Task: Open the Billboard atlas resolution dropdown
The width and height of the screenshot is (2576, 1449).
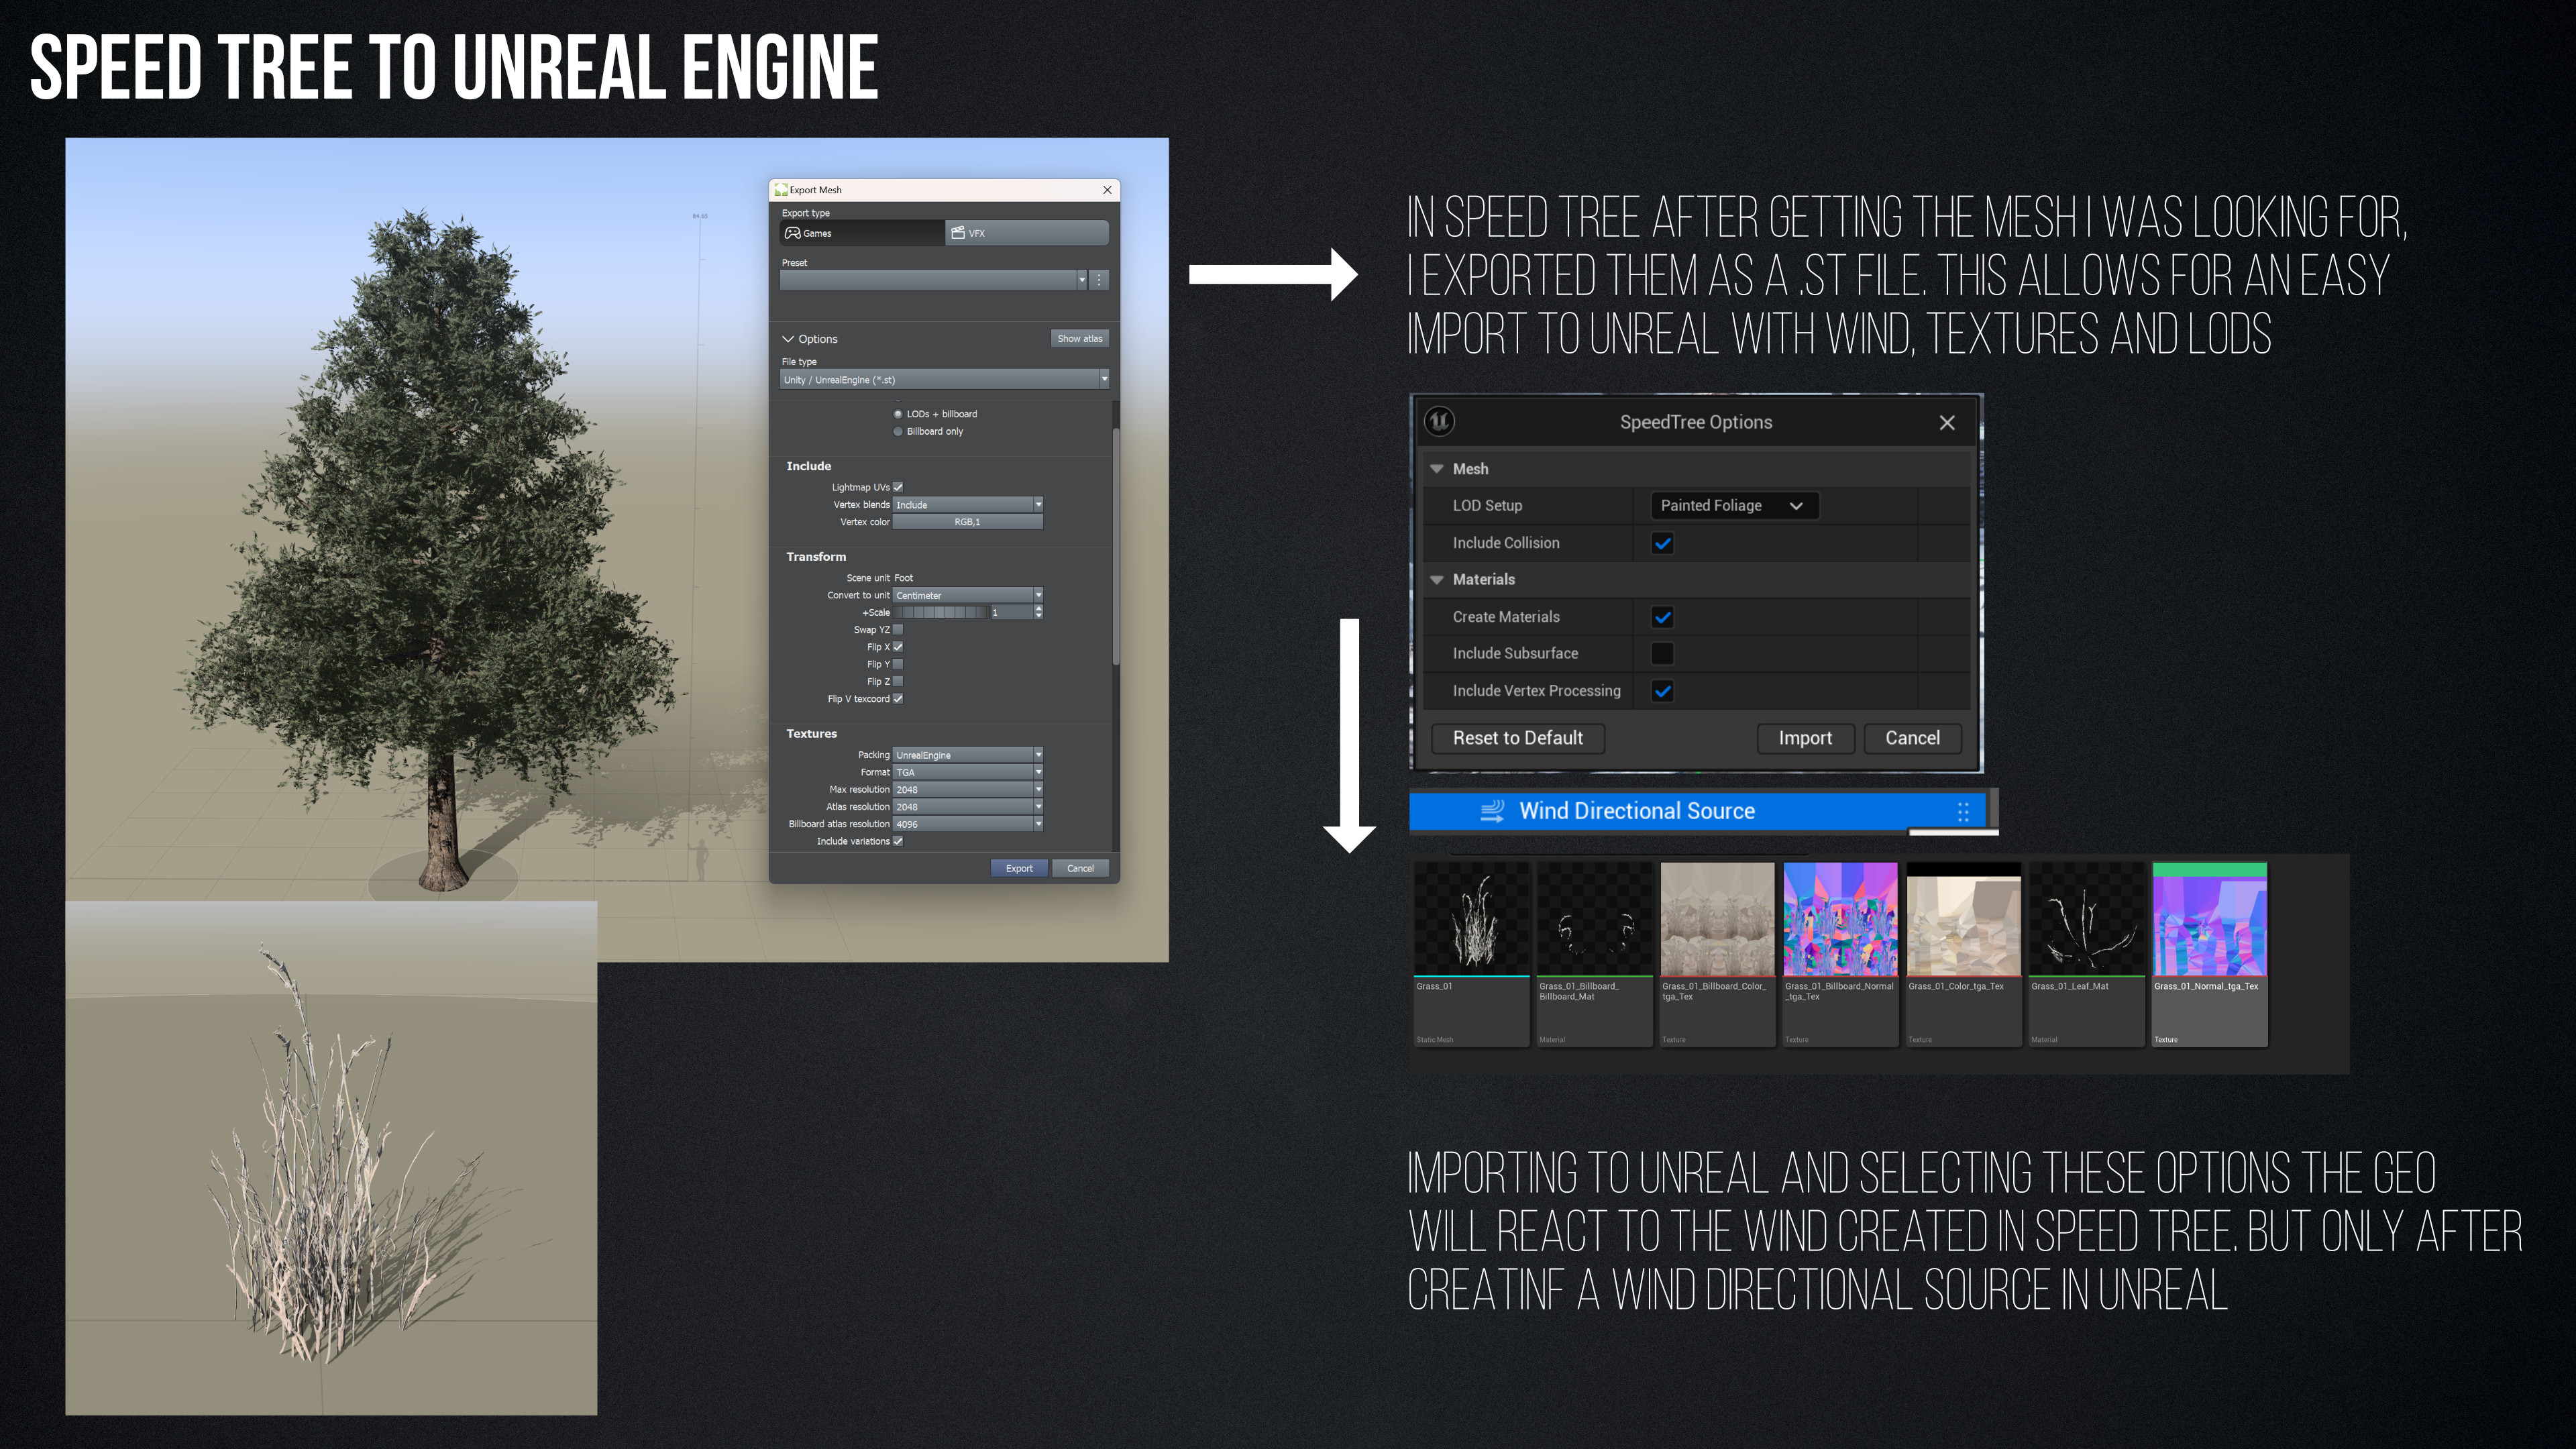Action: [x=968, y=824]
